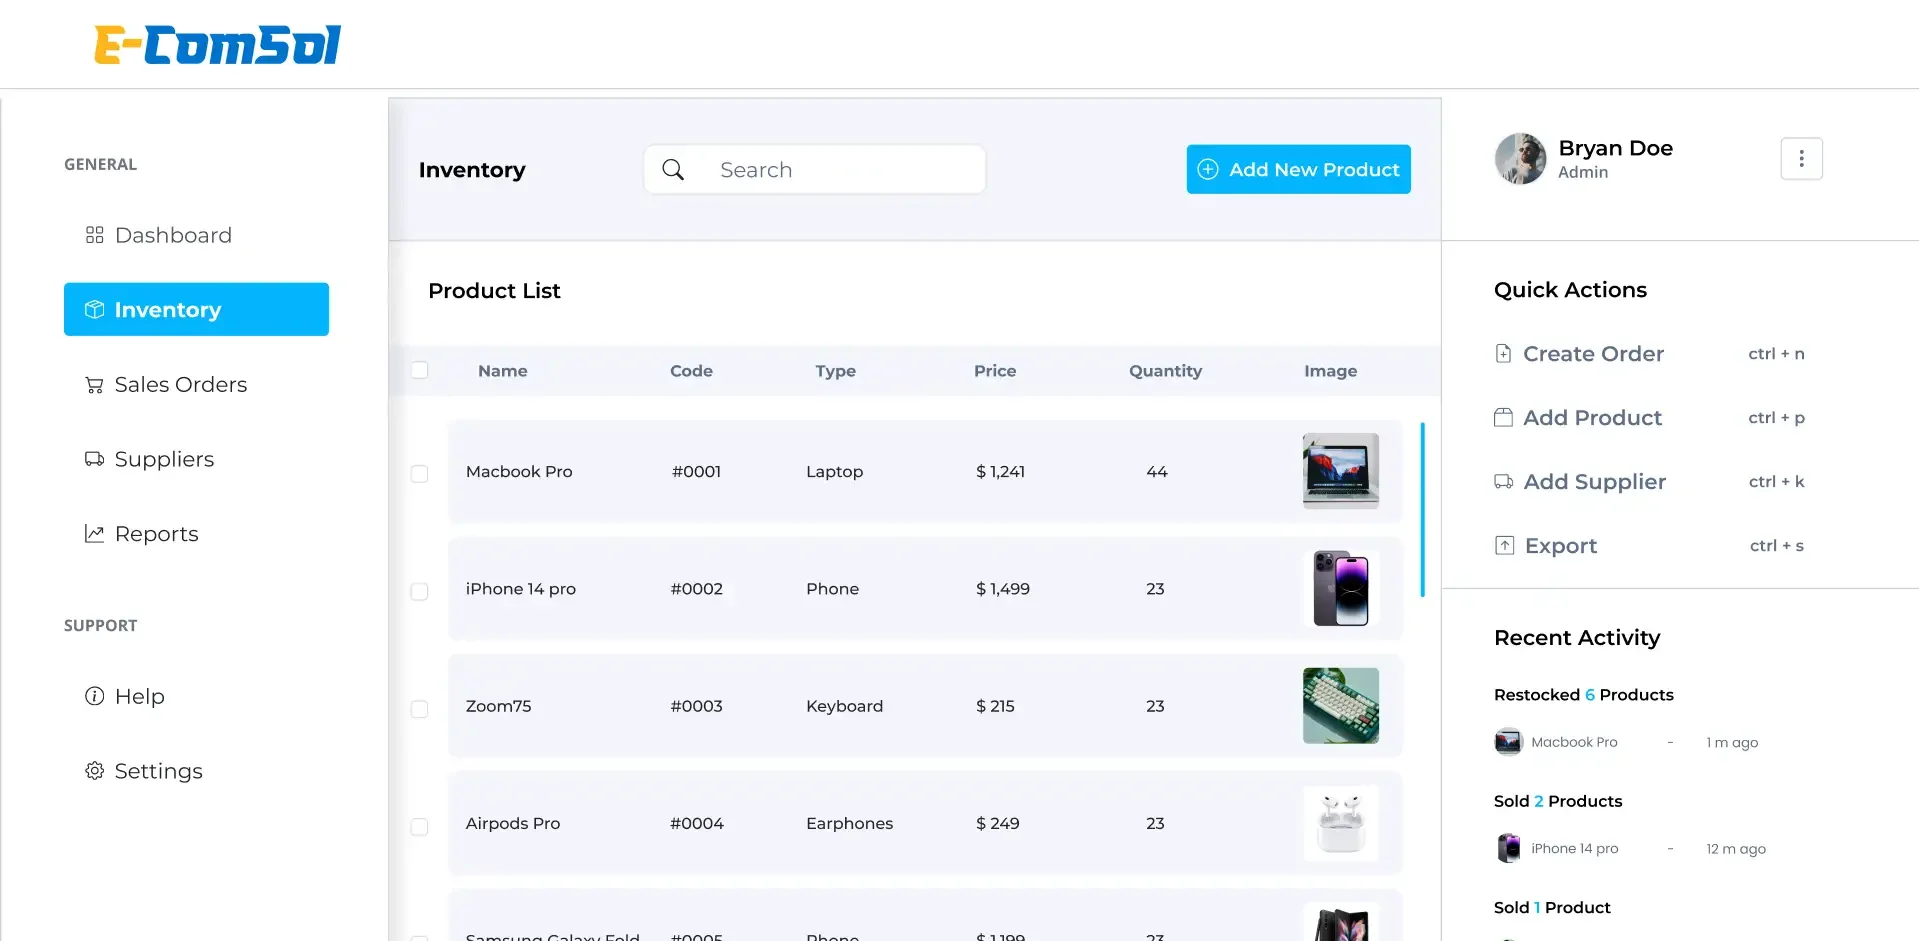1920x941 pixels.
Task: Click the Create Order document icon
Action: click(x=1503, y=353)
